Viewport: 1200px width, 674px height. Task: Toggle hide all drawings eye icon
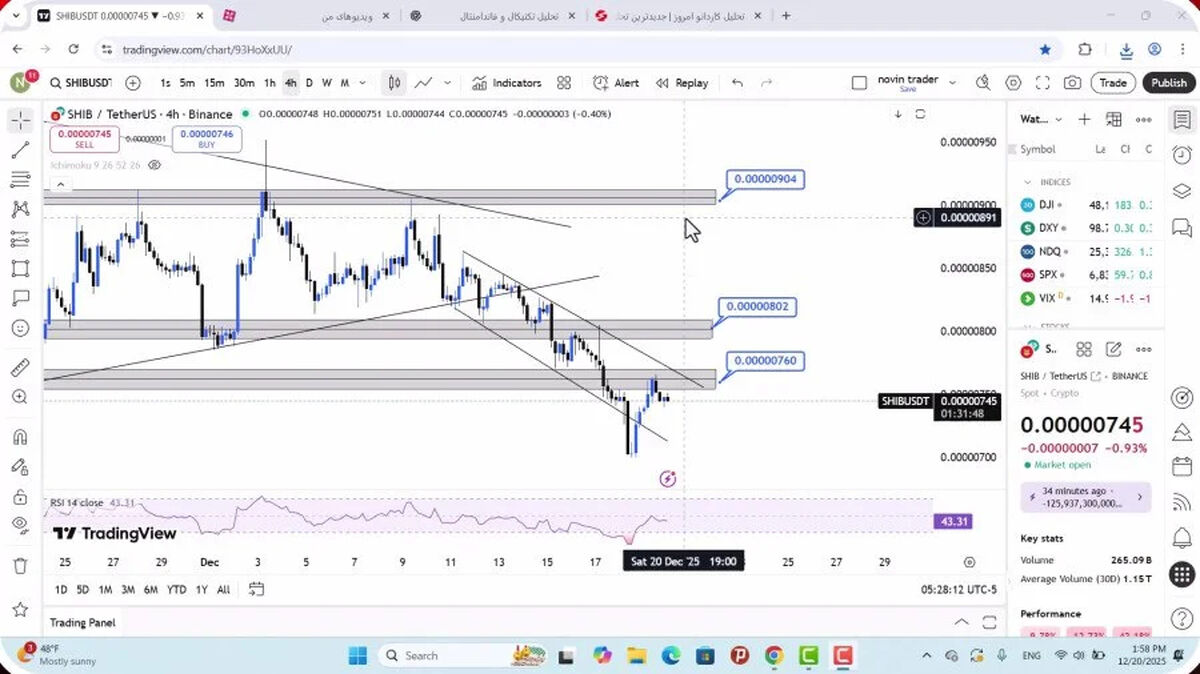point(20,525)
